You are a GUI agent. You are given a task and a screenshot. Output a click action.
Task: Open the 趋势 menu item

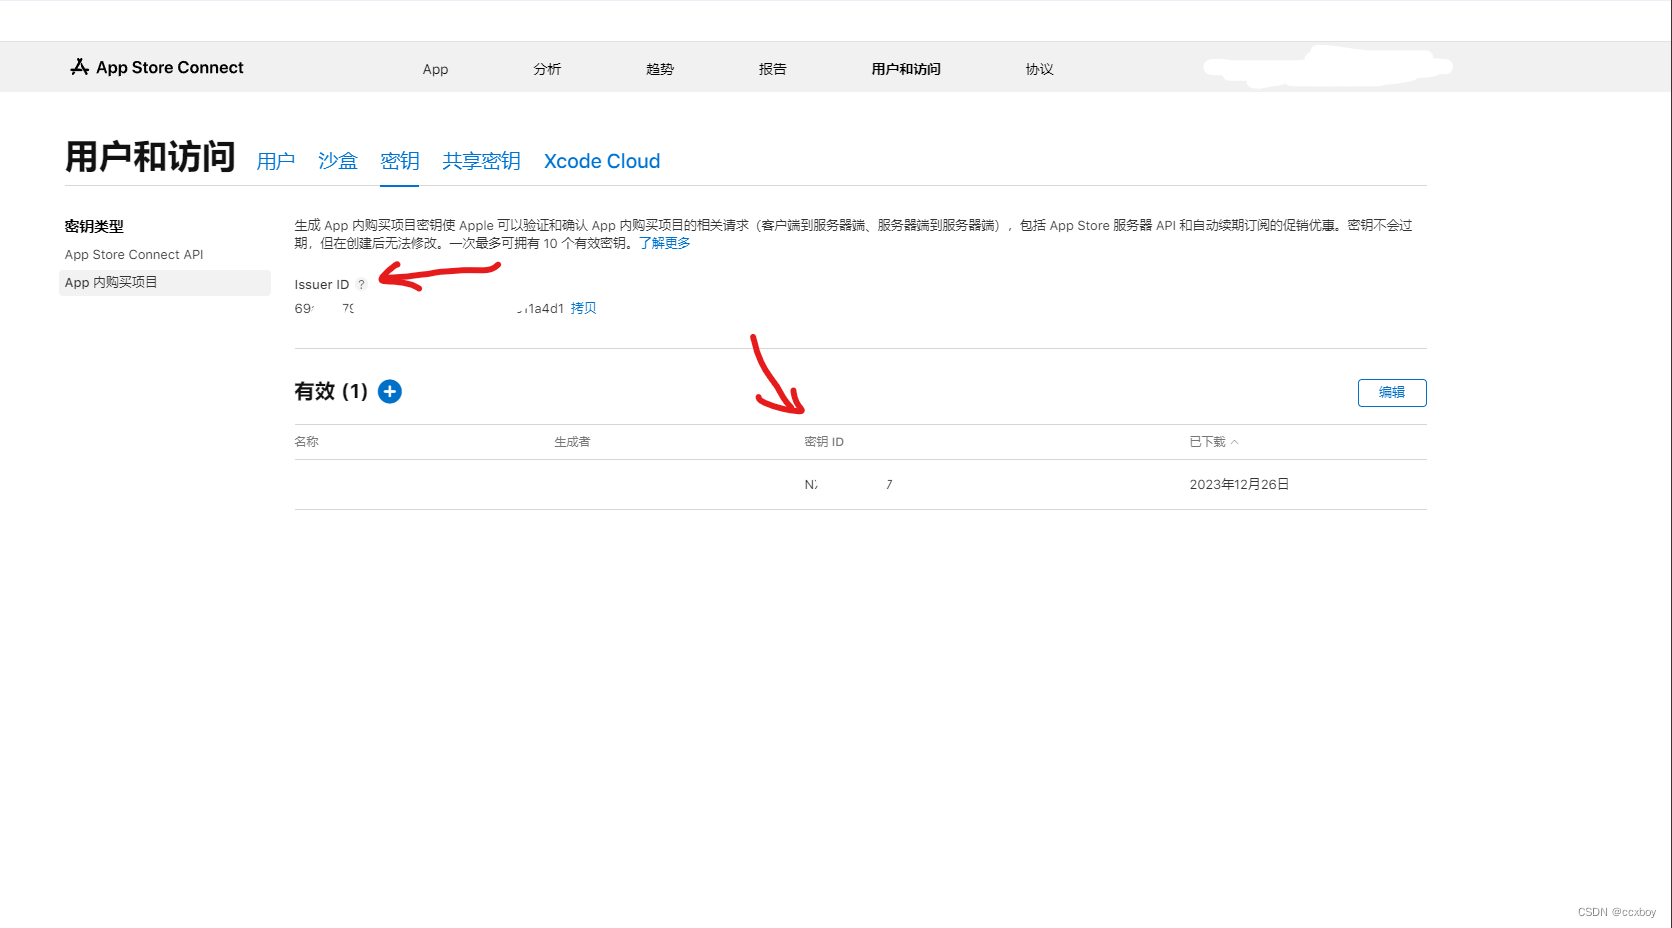[660, 69]
